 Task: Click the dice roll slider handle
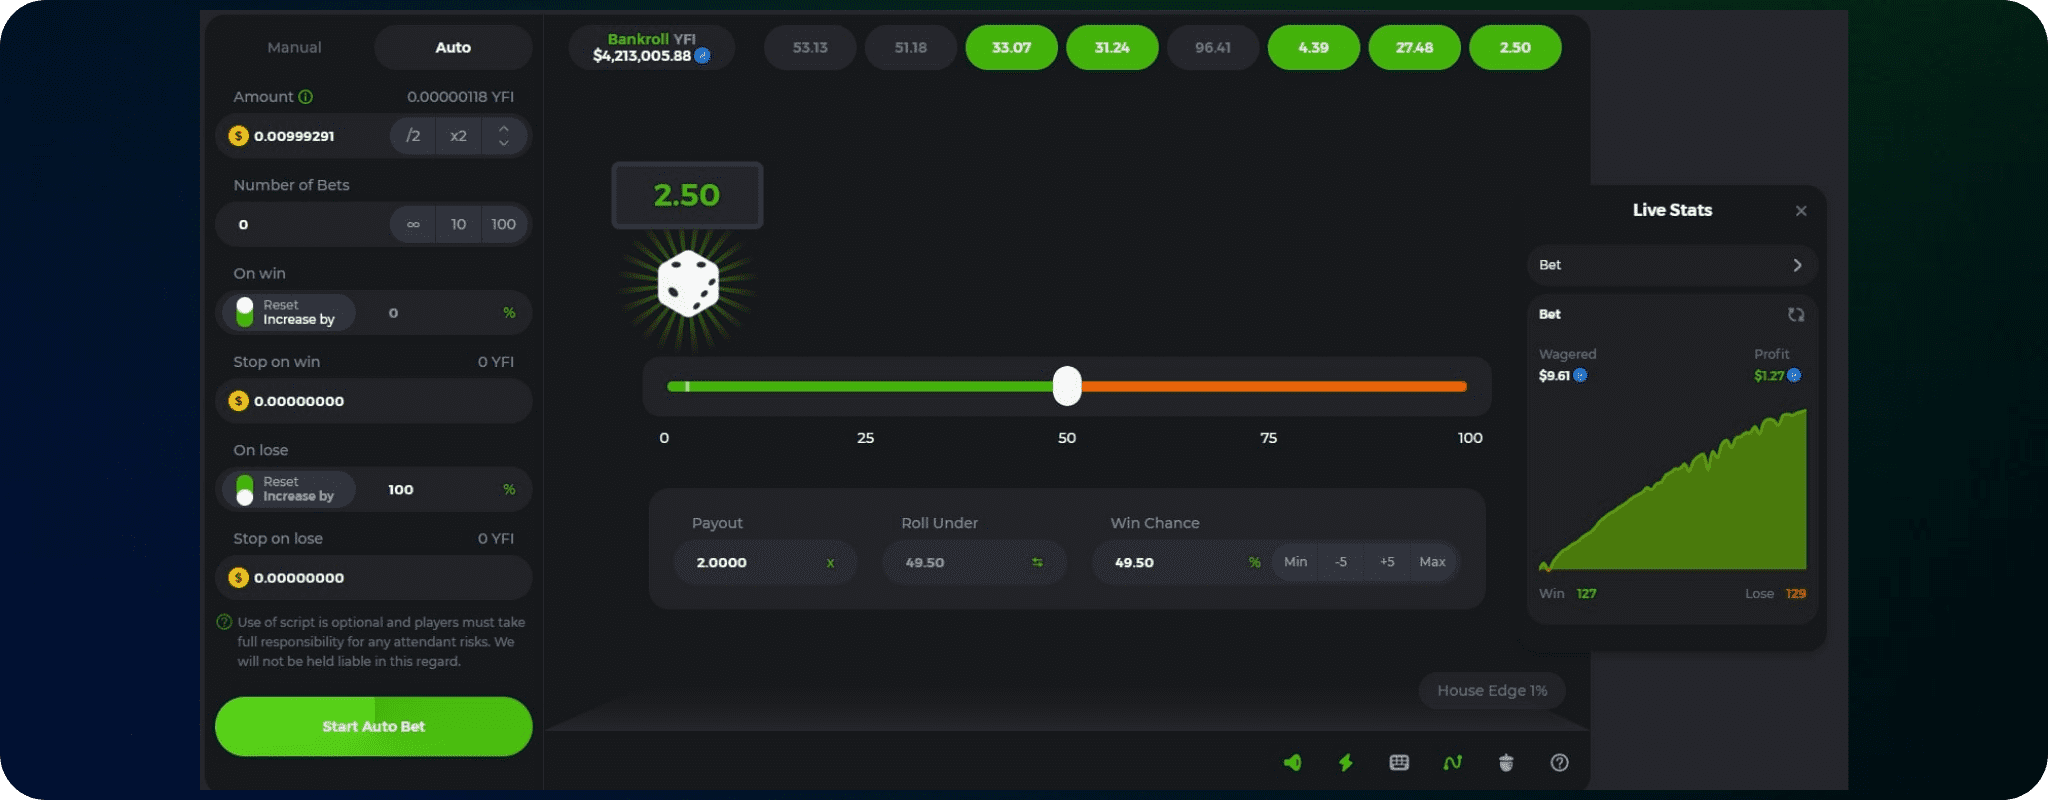click(1067, 386)
